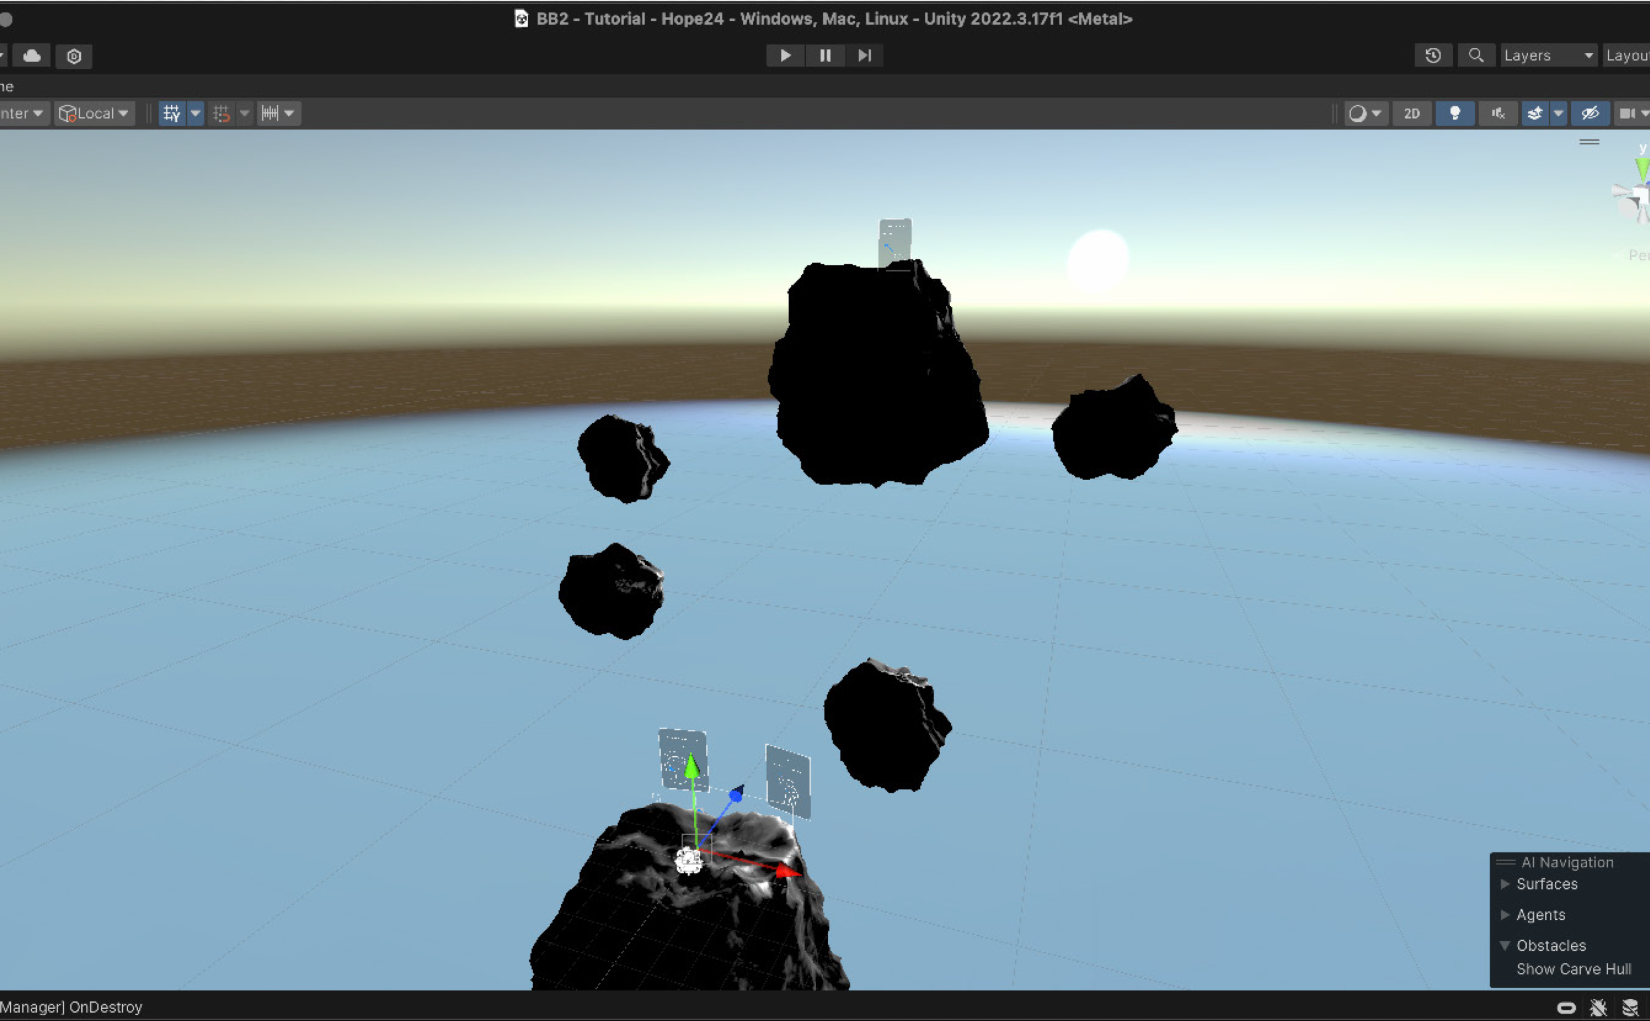The image size is (1650, 1021).
Task: Open the scene view search
Action: 1476,55
